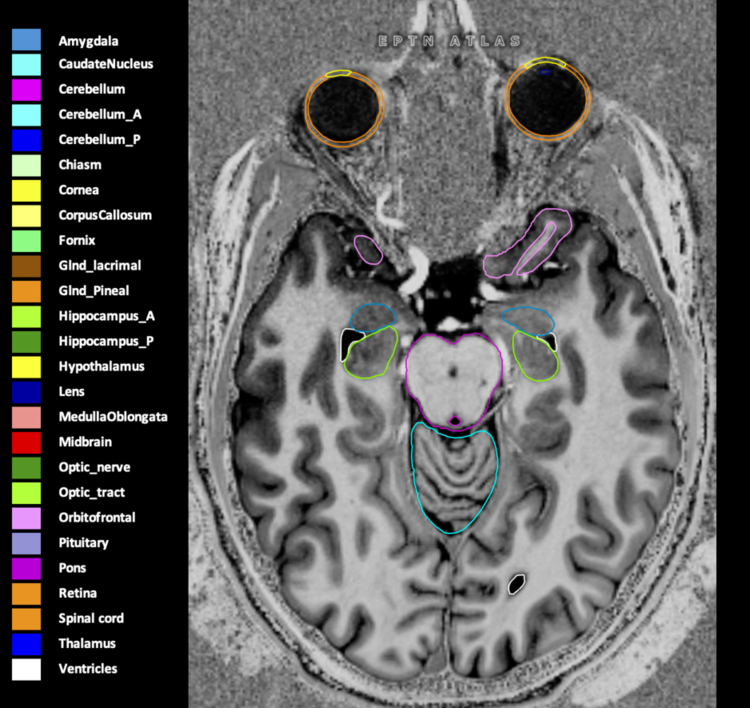
Task: Click the Optic_nerve color swatch
Action: [x=26, y=467]
